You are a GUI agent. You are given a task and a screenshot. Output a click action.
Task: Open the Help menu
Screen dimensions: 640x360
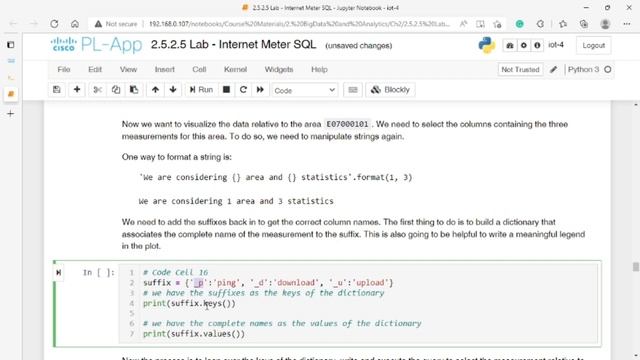click(x=319, y=69)
